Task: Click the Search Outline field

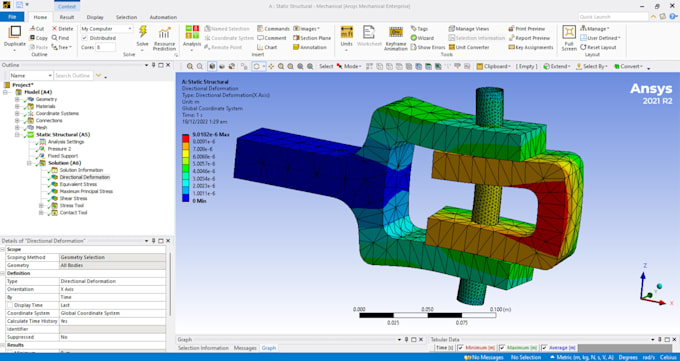Action: [73, 75]
